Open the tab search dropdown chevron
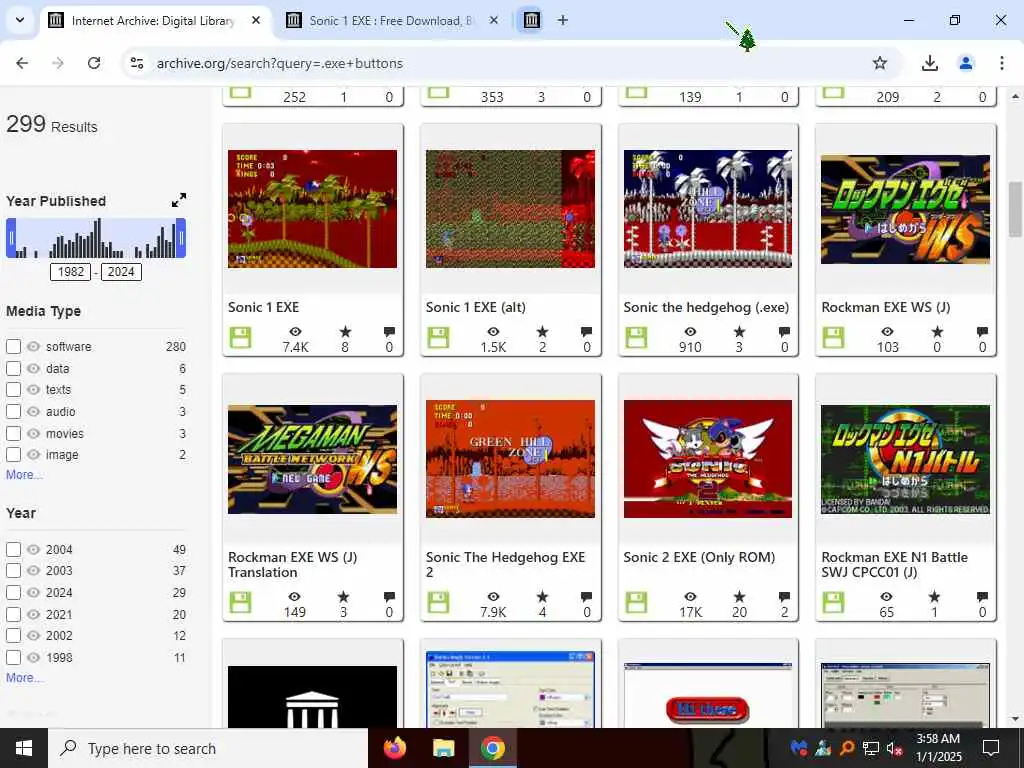This screenshot has height=768, width=1024. pyautogui.click(x=20, y=20)
